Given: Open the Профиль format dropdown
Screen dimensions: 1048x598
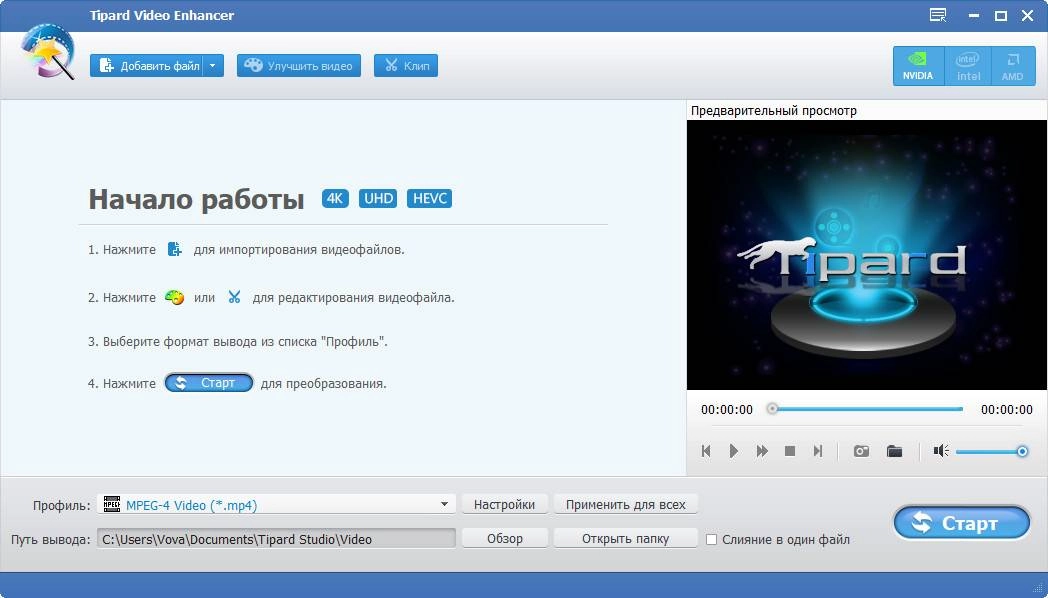Looking at the screenshot, I should click(x=276, y=504).
